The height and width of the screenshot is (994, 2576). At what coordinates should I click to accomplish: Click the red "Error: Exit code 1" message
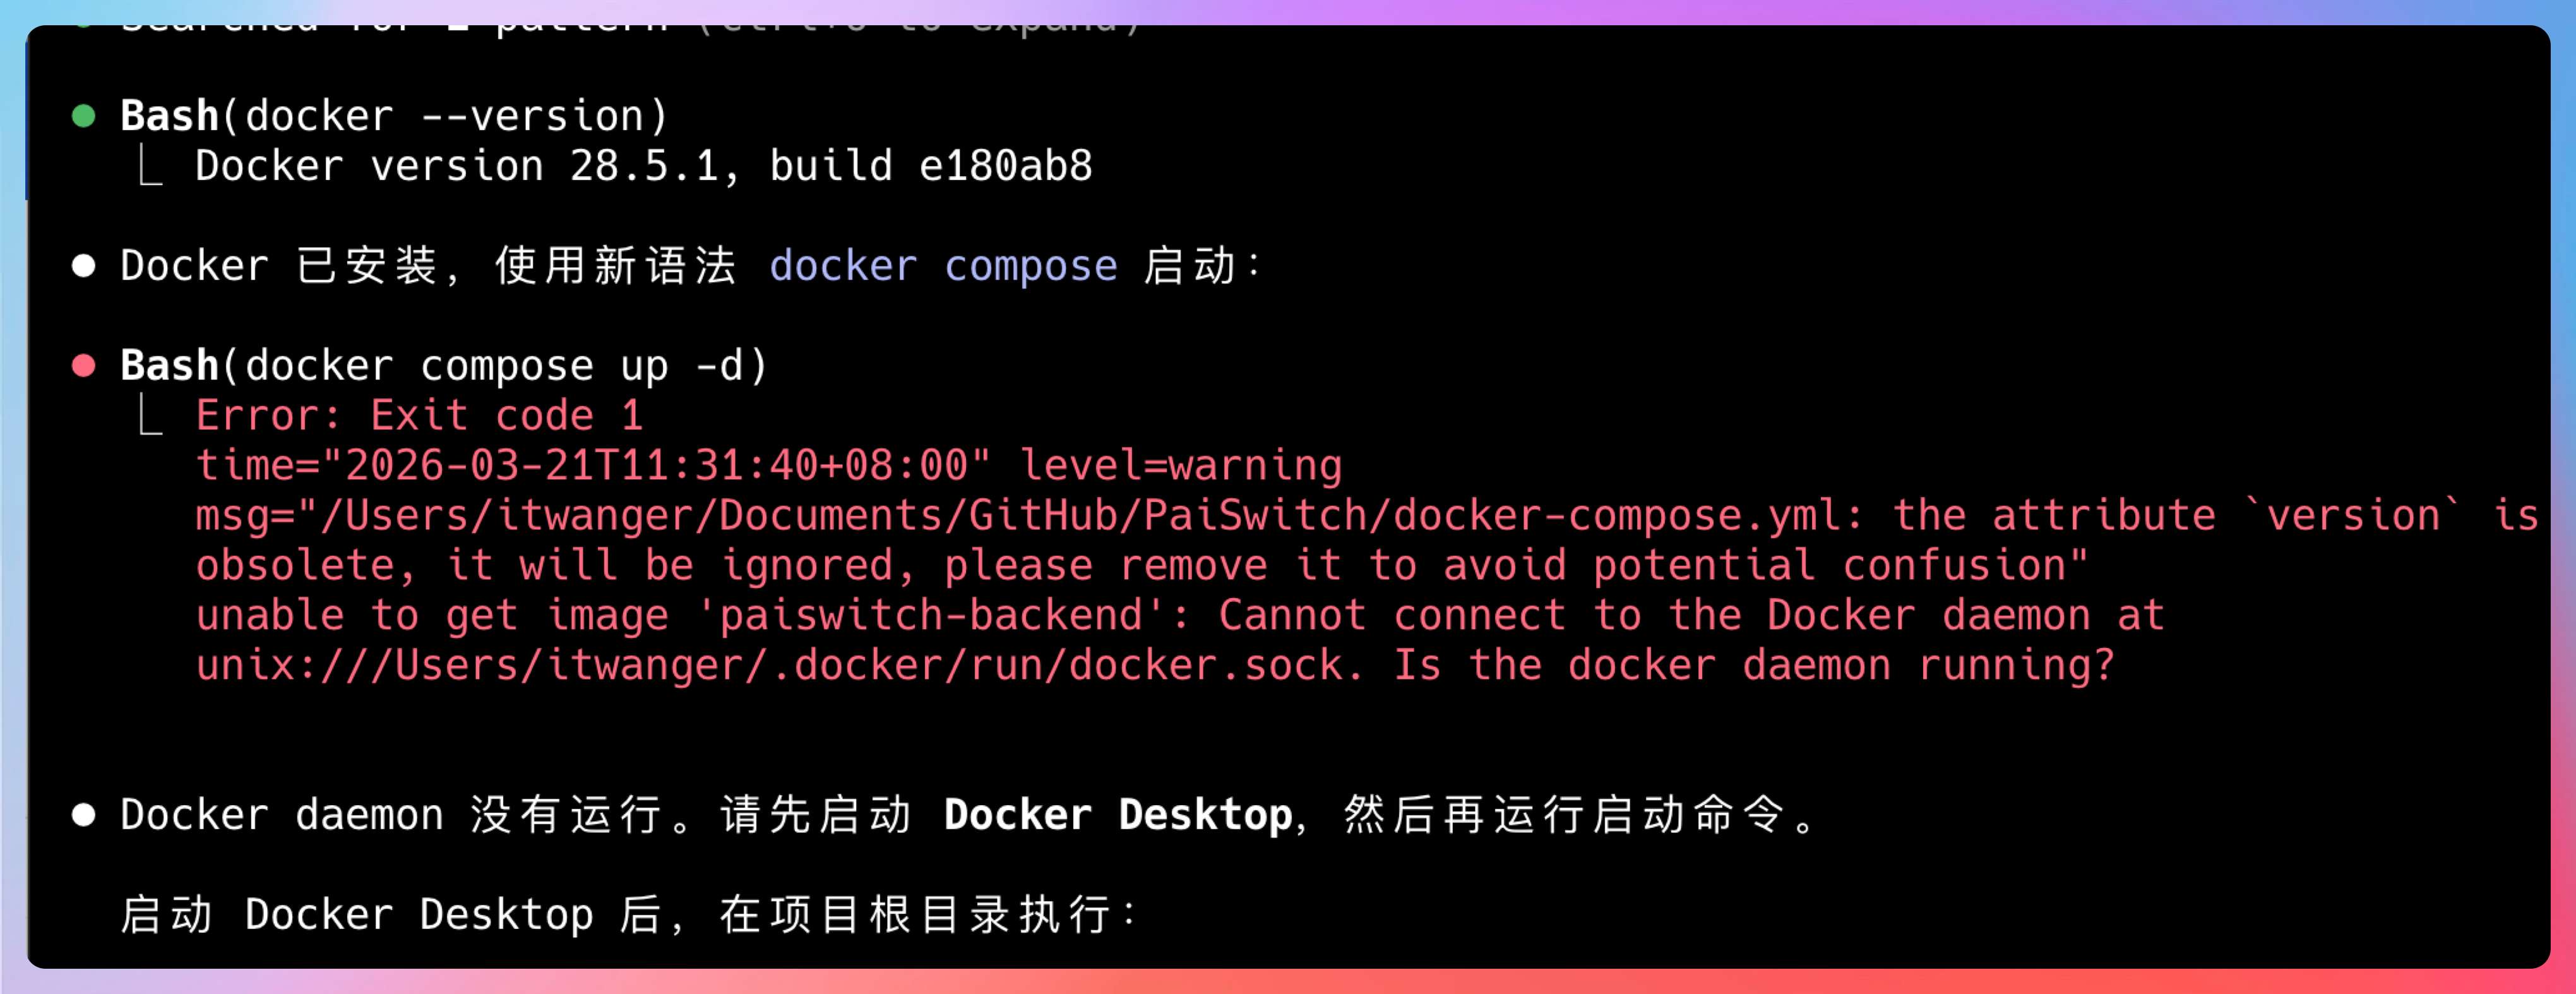tap(419, 415)
